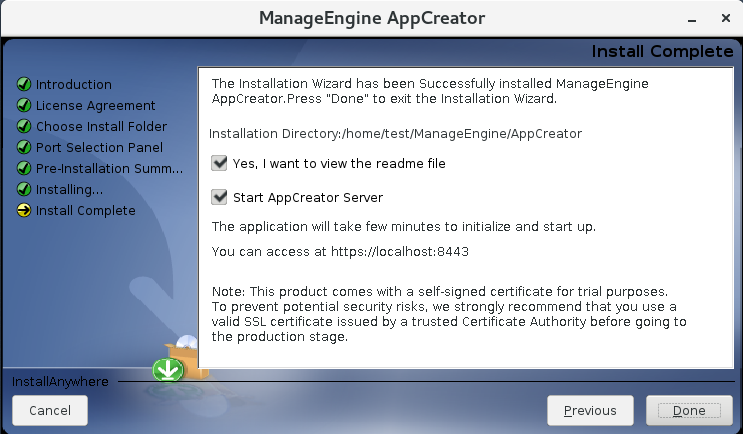Viewport: 743px width, 434px height.
Task: Click the Install Complete step label
Action: tap(86, 210)
